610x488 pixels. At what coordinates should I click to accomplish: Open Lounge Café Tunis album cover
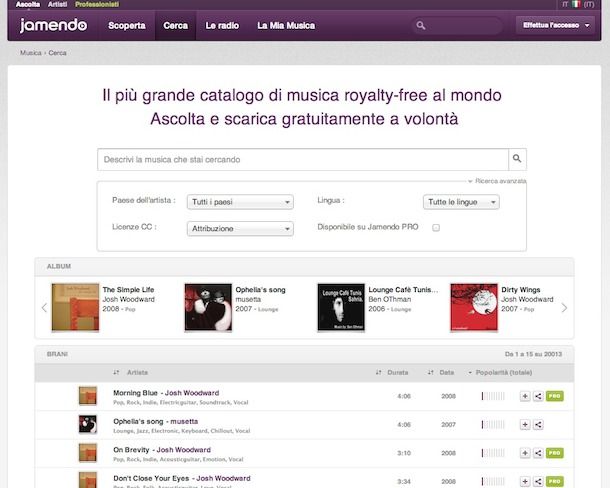point(341,307)
